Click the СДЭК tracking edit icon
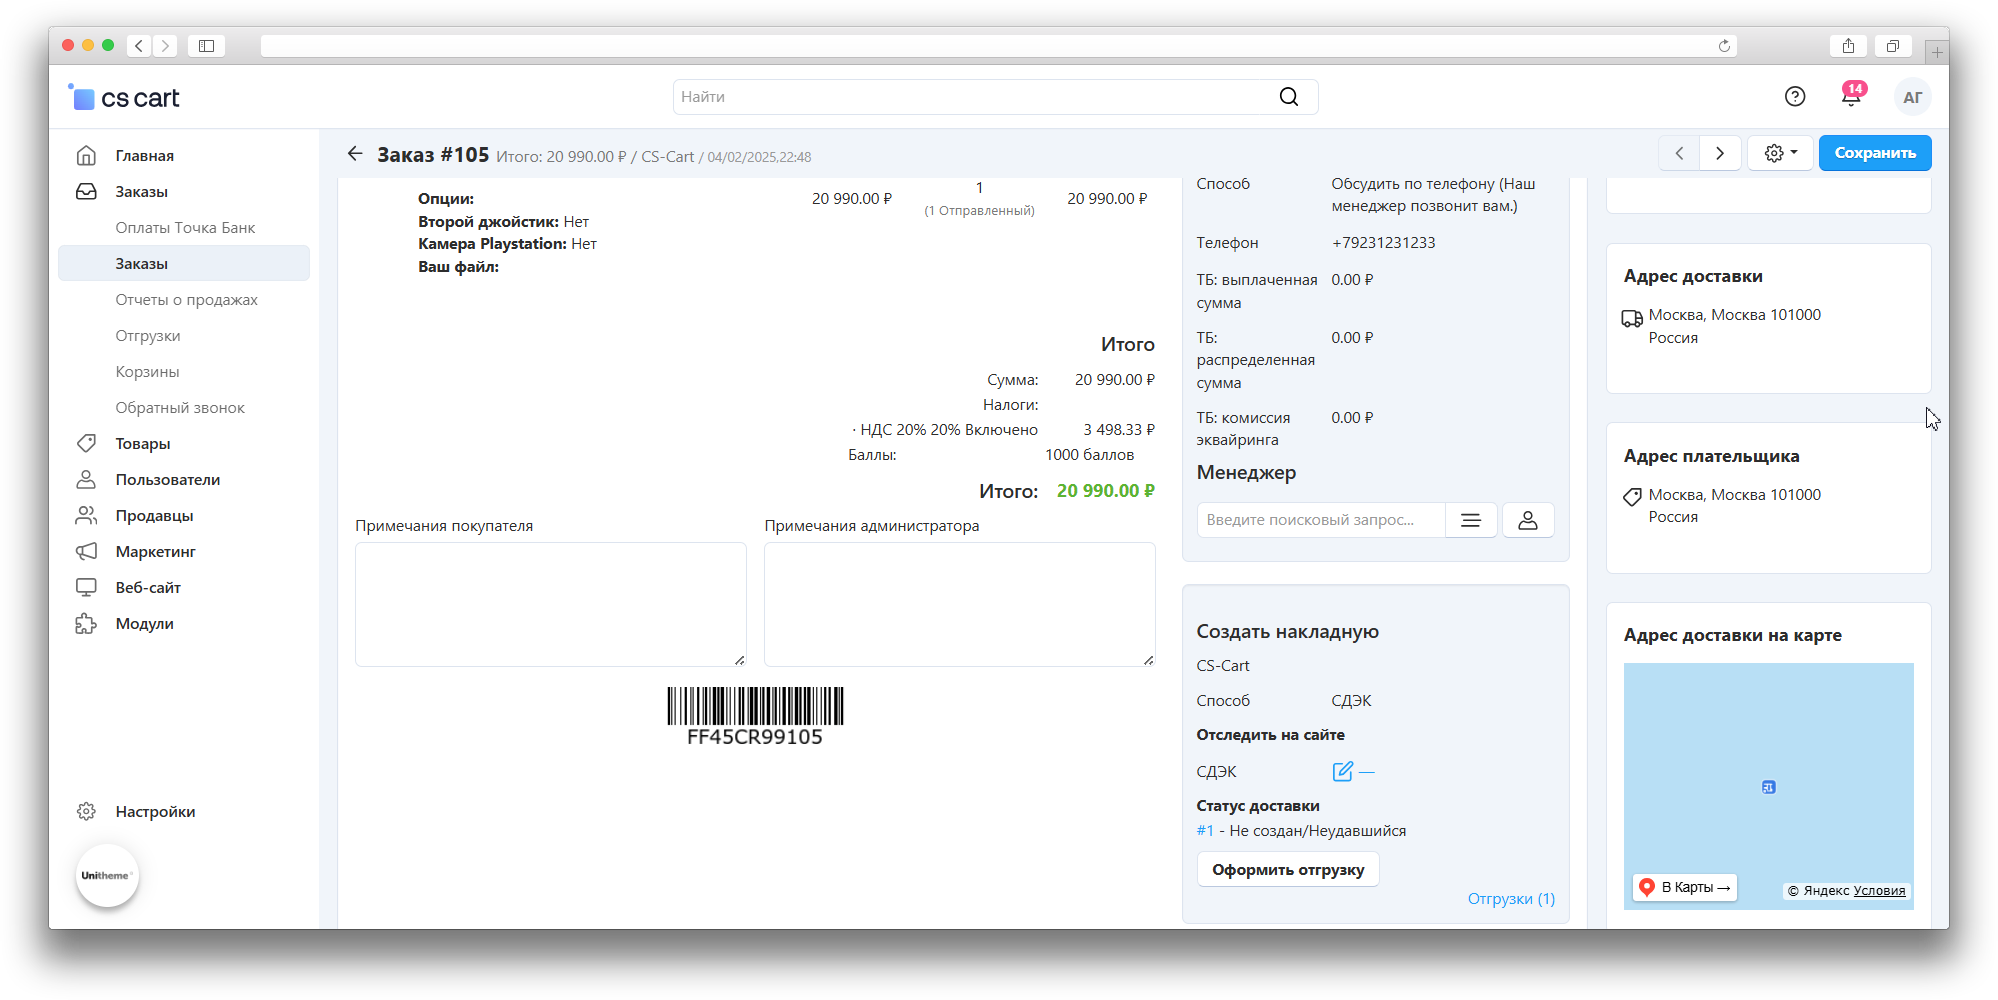This screenshot has height=1000, width=1998. coord(1343,771)
